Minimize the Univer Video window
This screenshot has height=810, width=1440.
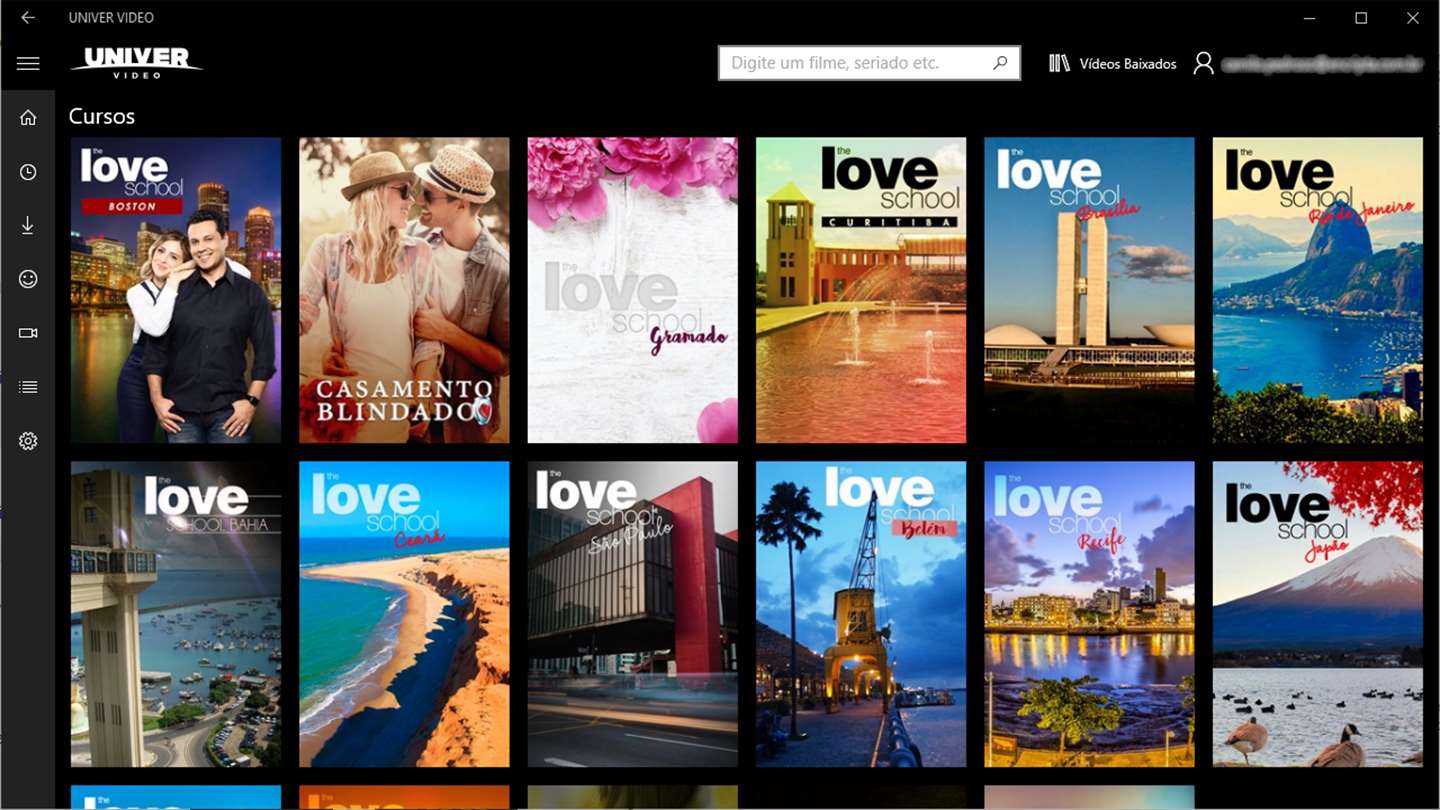pyautogui.click(x=1310, y=18)
